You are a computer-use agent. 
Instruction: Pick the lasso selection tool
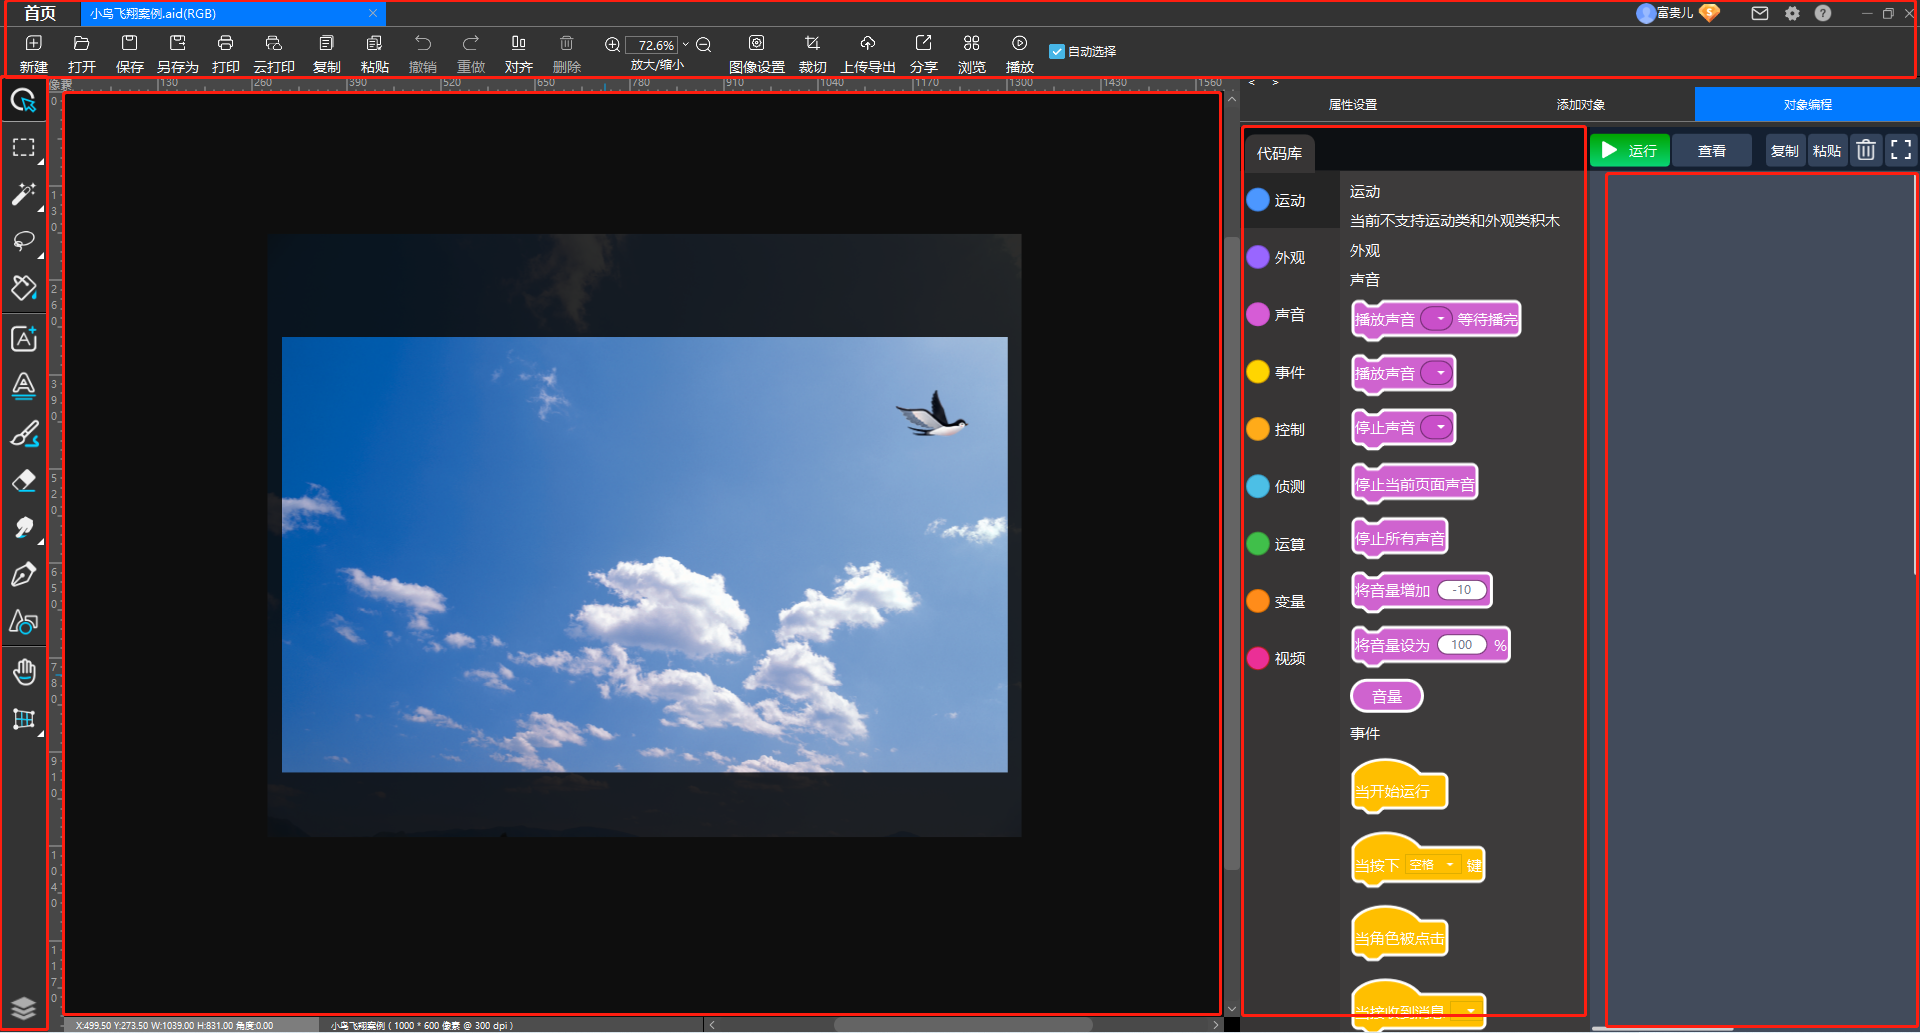click(x=24, y=241)
